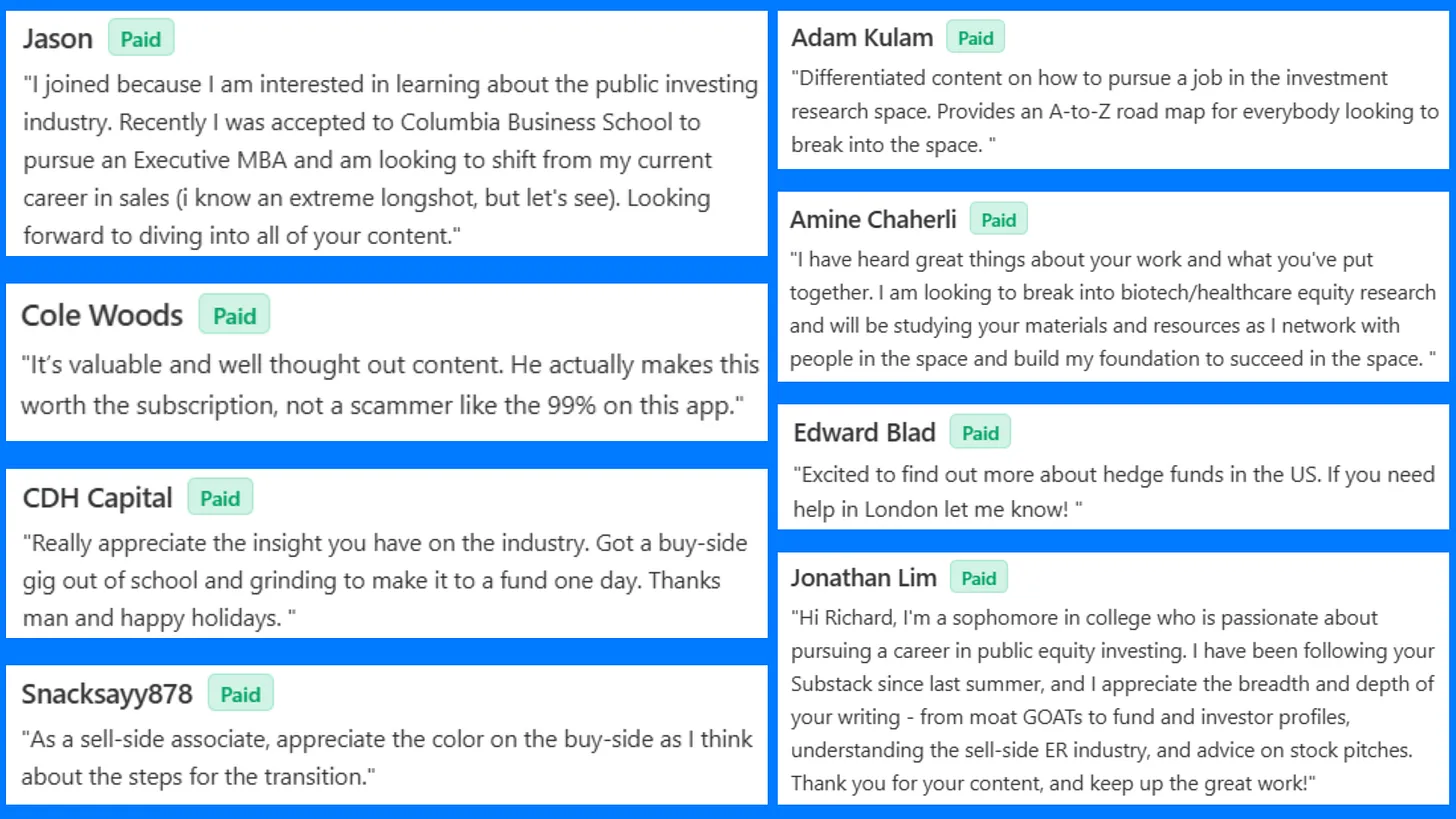Select the Edward Blad name
The height and width of the screenshot is (819, 1456).
[865, 433]
